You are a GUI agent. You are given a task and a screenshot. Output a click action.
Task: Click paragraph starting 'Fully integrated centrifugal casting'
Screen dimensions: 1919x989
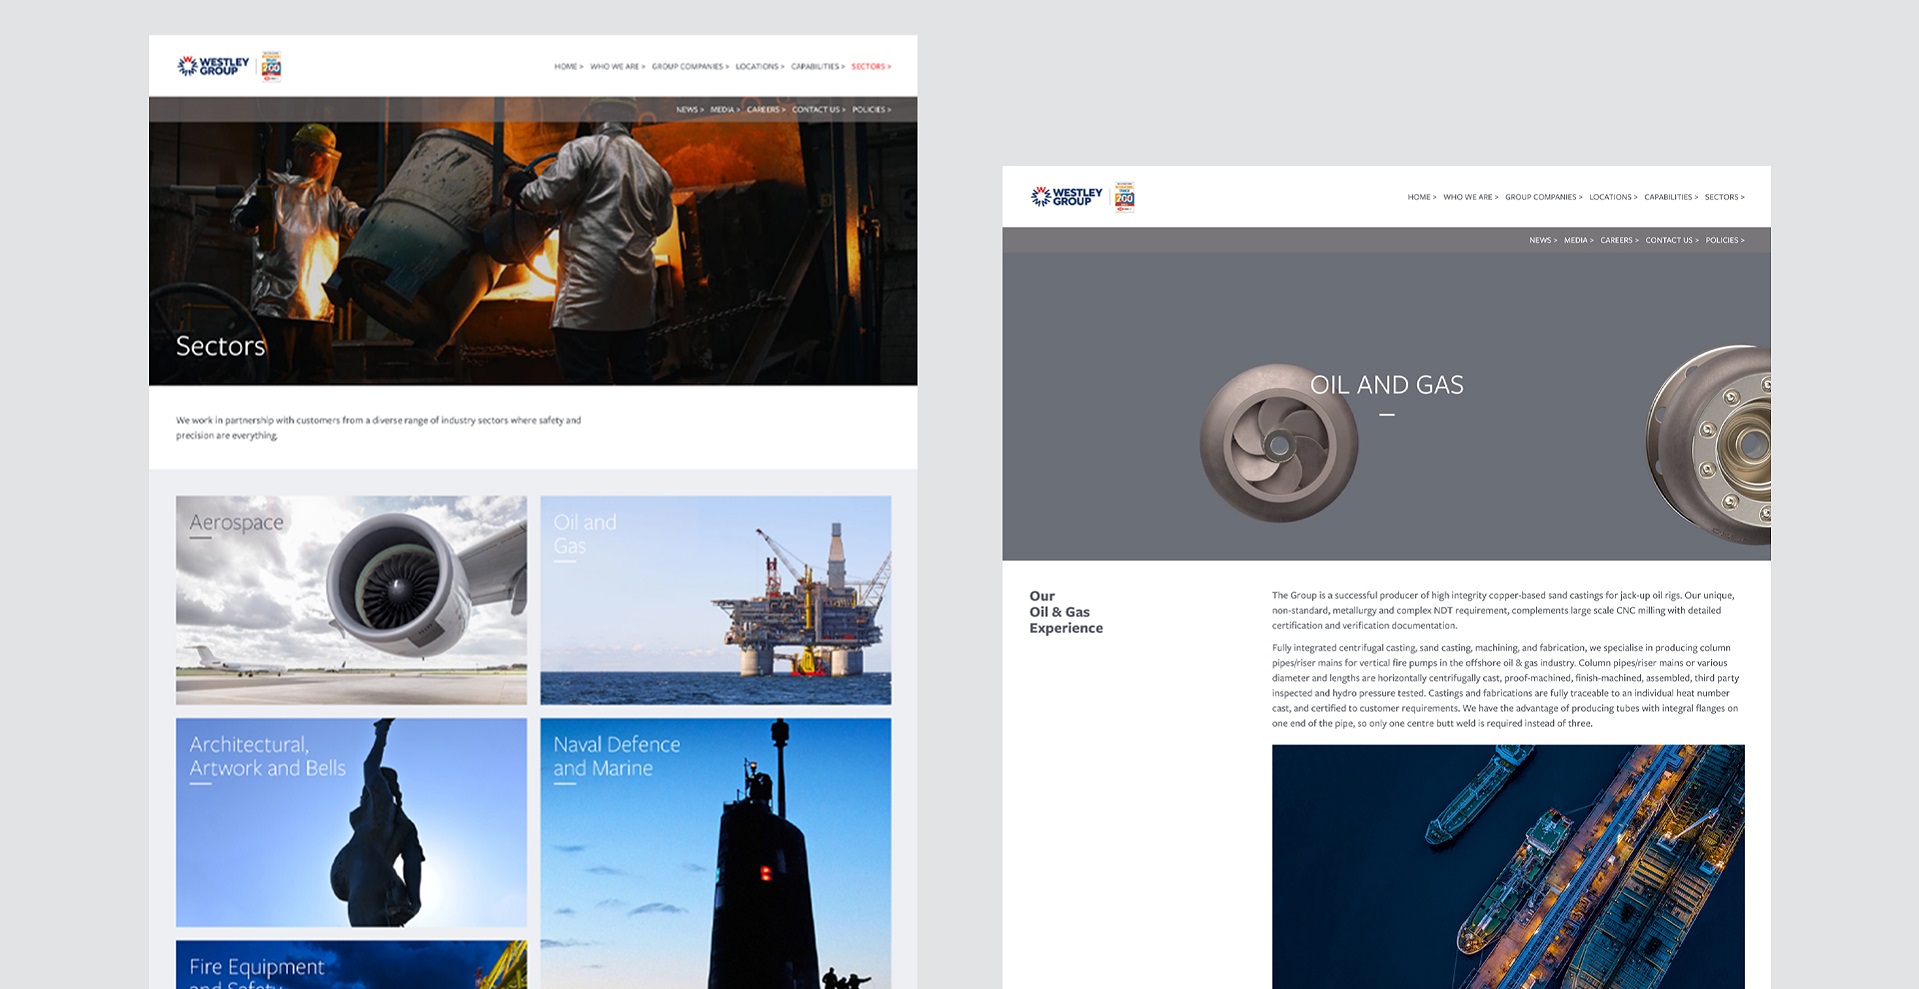tap(1505, 685)
